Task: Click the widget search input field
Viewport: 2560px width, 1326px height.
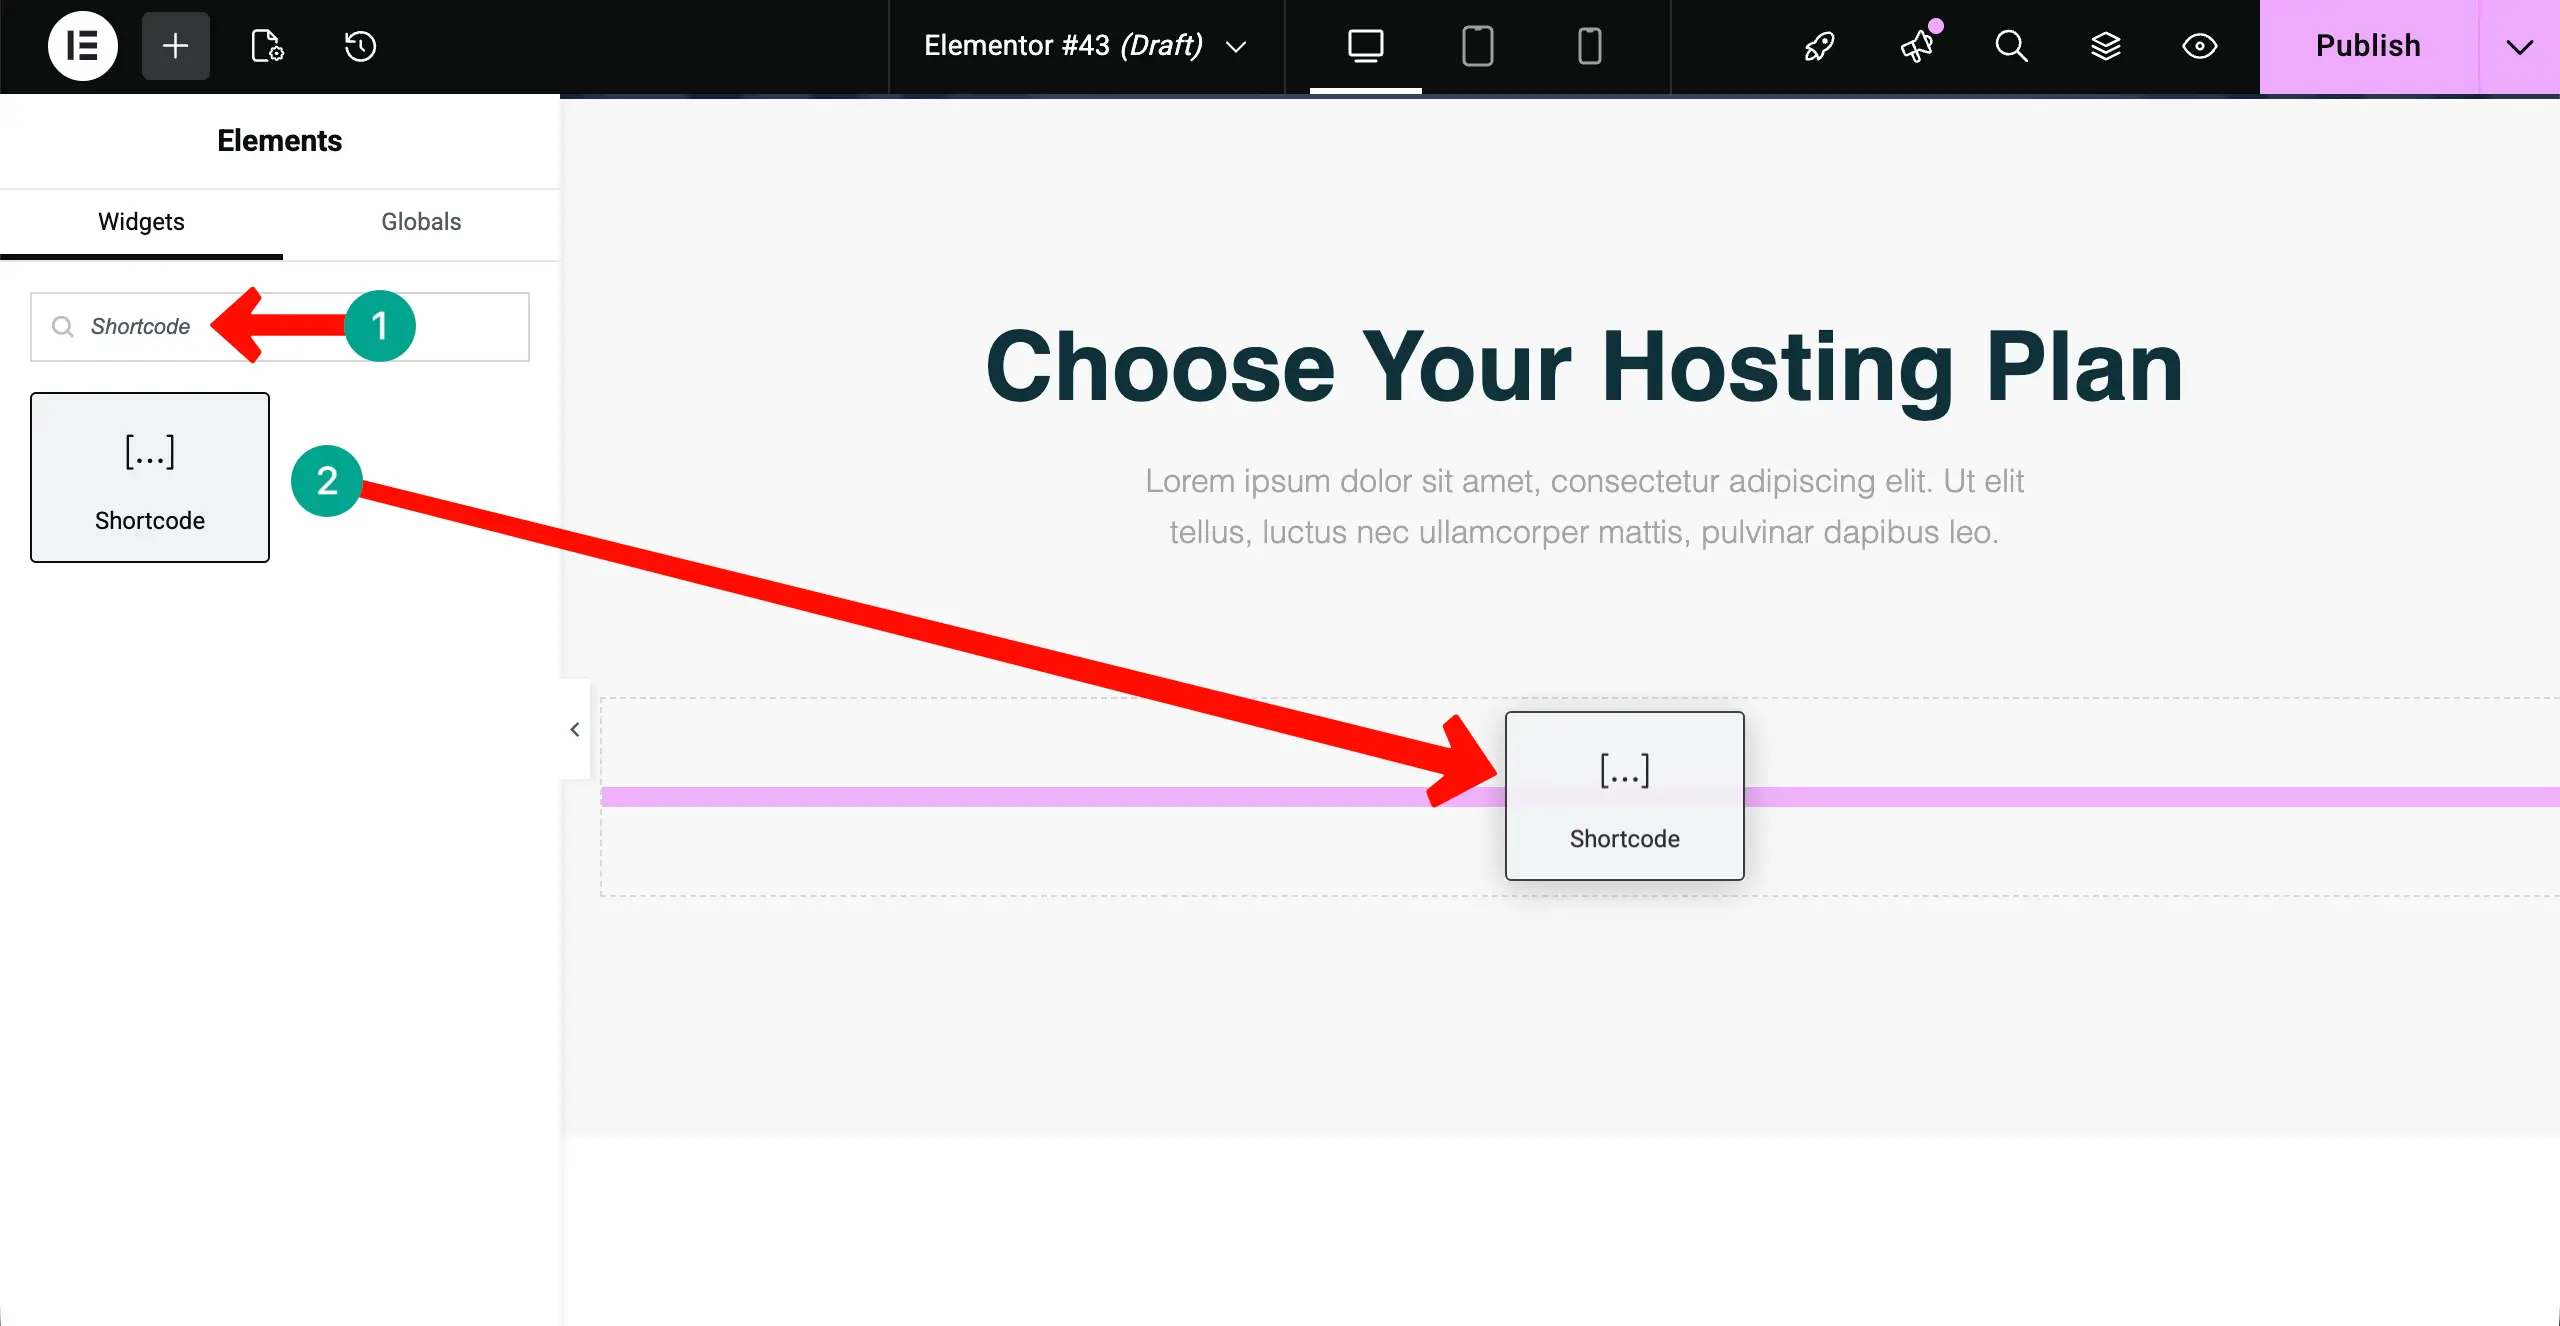Action: (140, 326)
